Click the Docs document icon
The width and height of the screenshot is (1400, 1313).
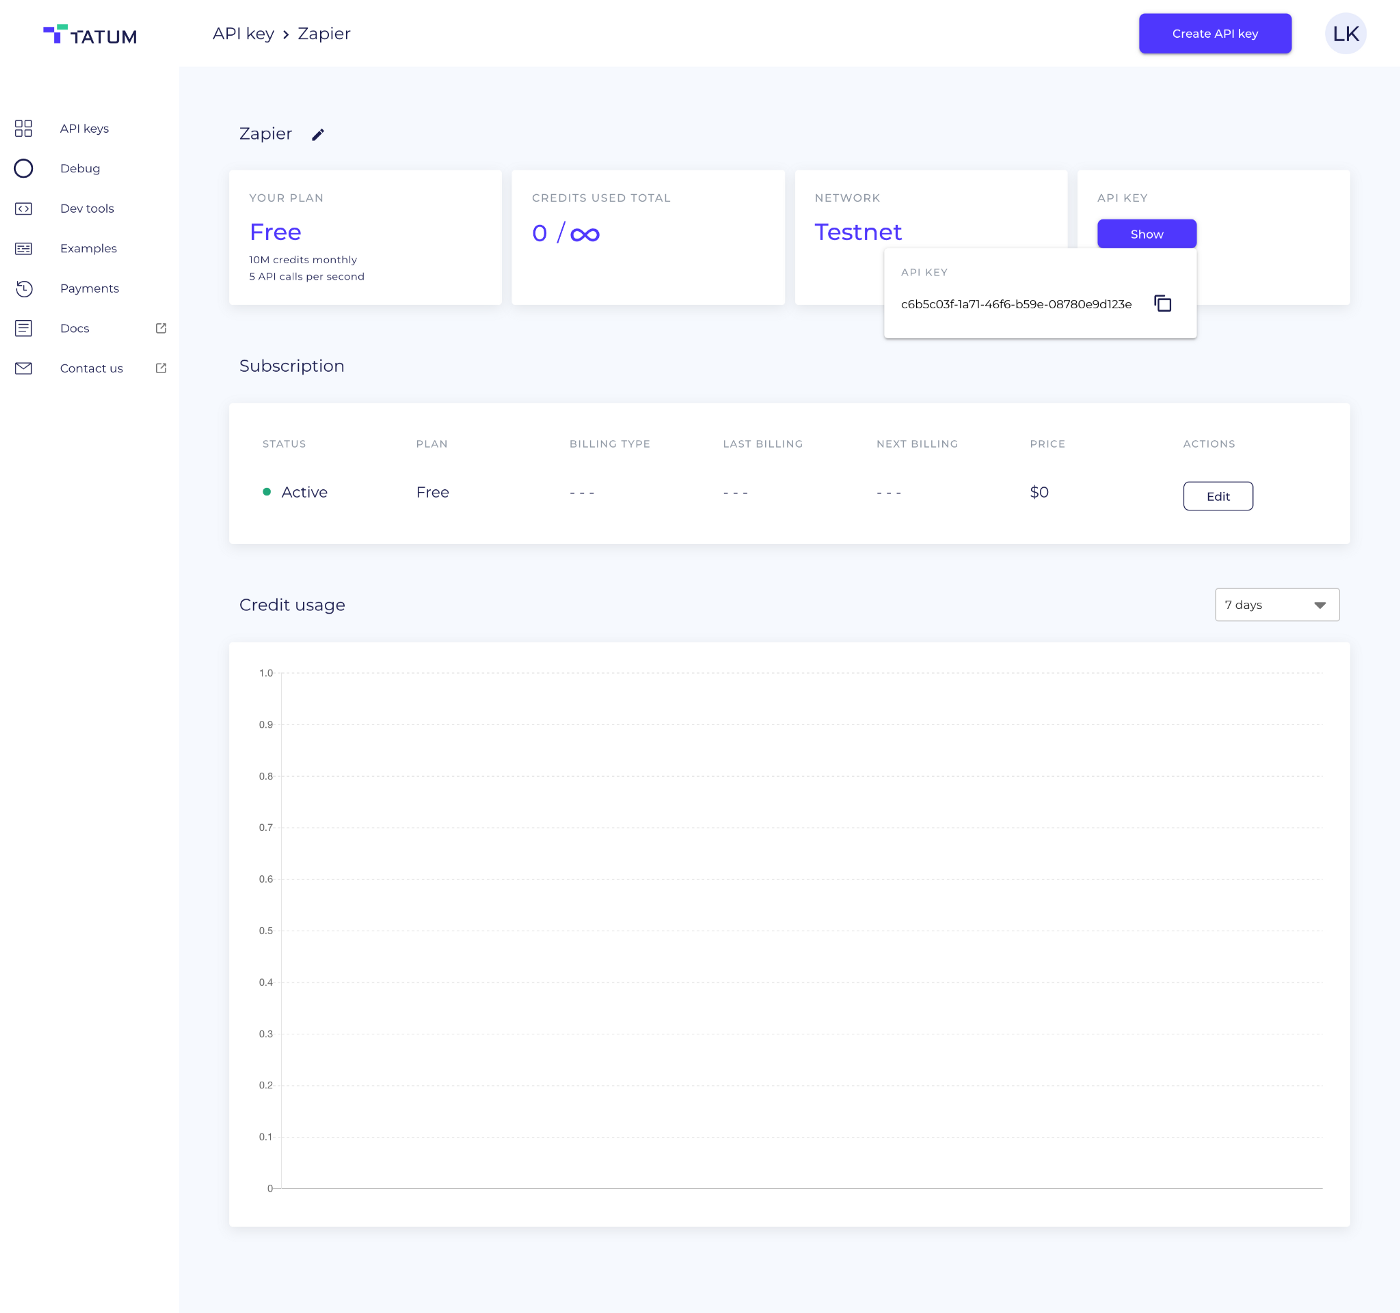(24, 328)
